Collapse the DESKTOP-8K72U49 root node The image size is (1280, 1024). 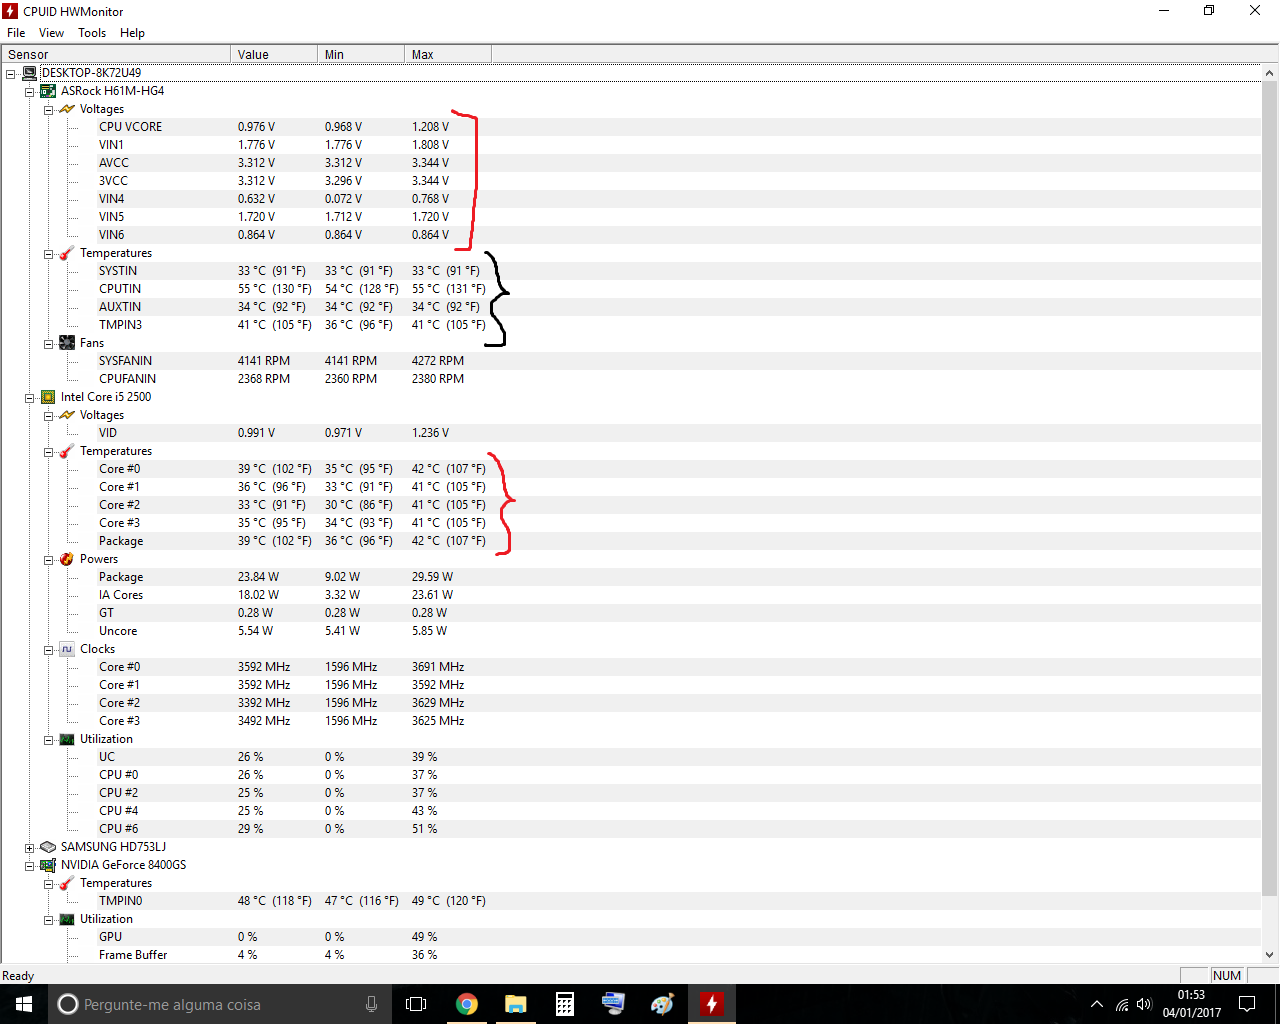11,74
